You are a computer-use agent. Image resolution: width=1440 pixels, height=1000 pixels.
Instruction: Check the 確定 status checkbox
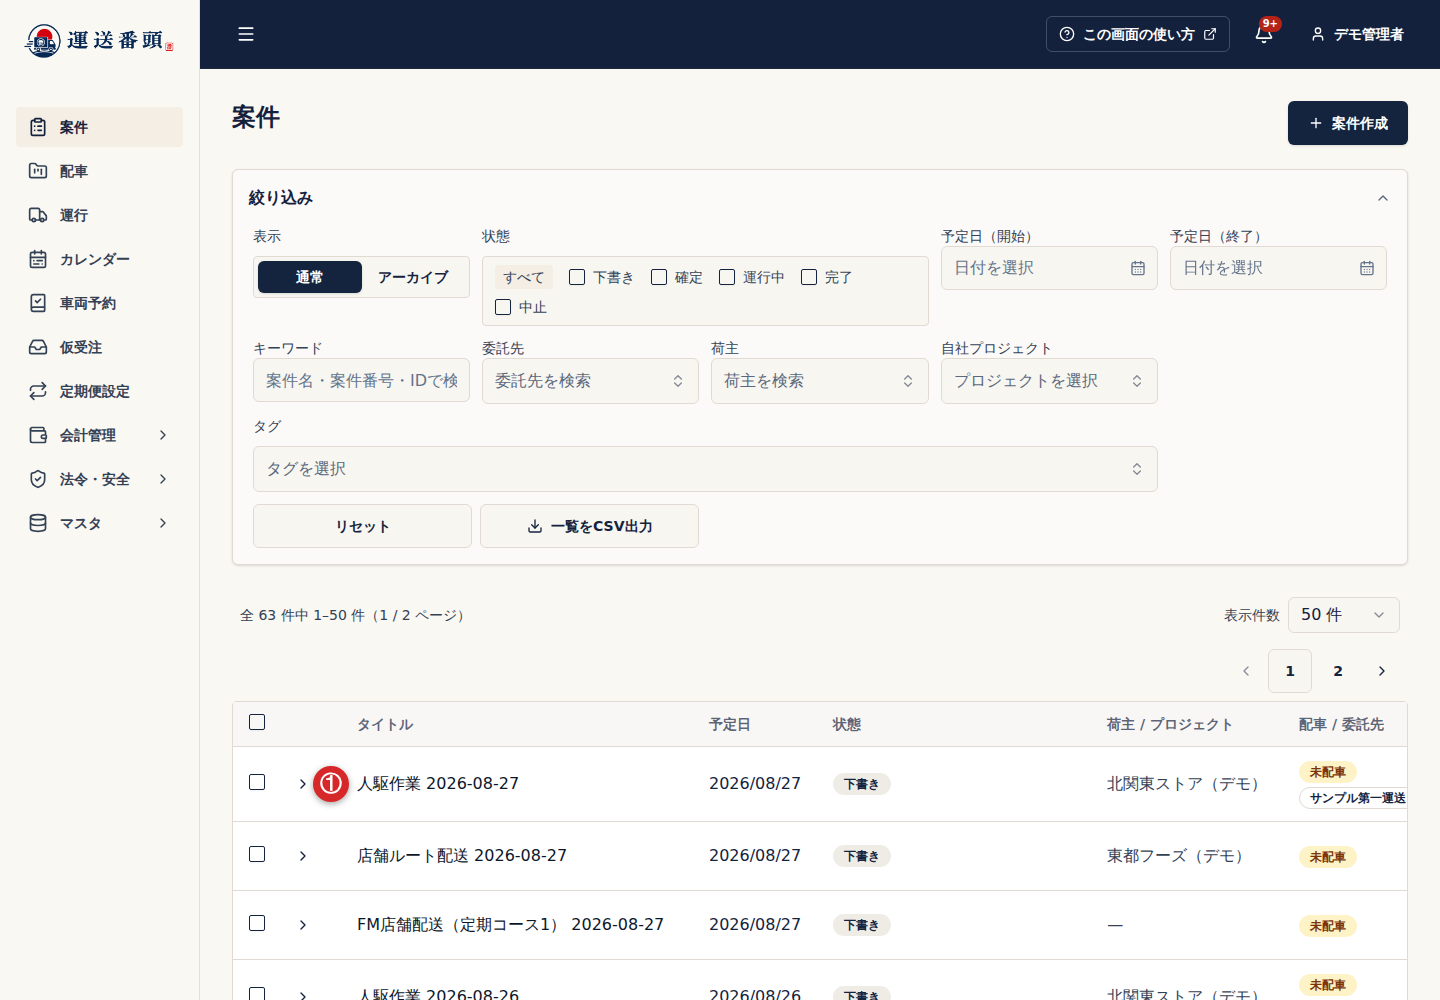coord(659,277)
